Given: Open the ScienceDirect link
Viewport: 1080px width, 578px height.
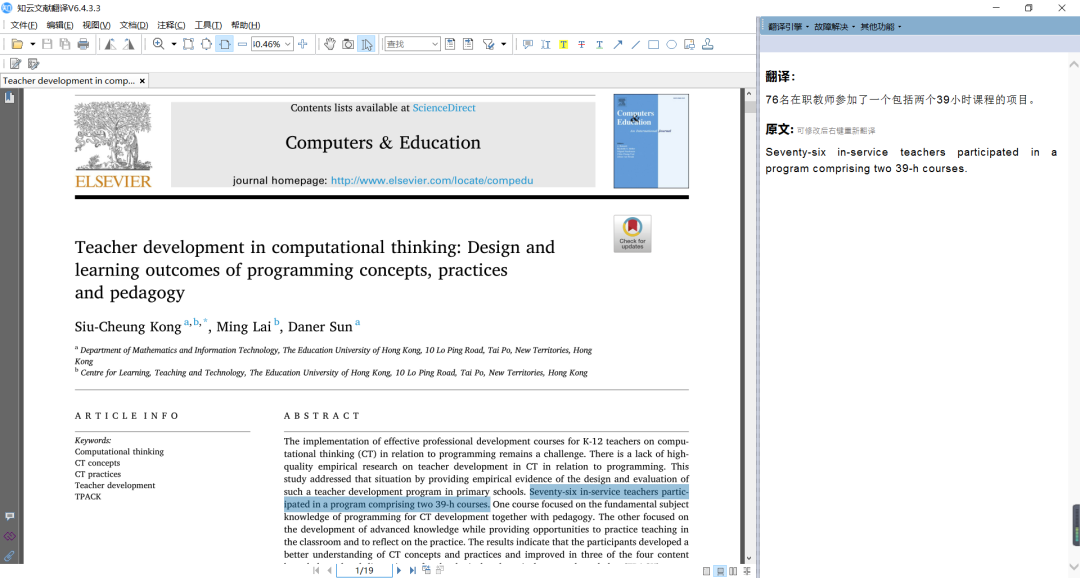Looking at the screenshot, I should pos(444,107).
